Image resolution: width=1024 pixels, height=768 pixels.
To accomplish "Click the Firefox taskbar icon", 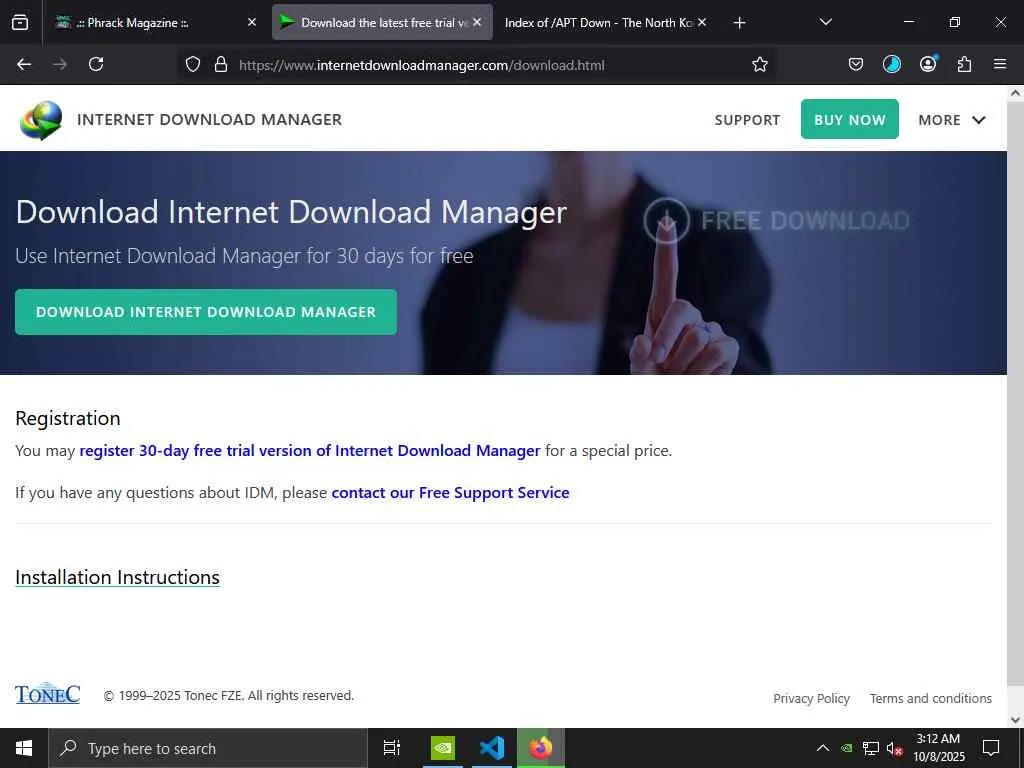I will 541,748.
